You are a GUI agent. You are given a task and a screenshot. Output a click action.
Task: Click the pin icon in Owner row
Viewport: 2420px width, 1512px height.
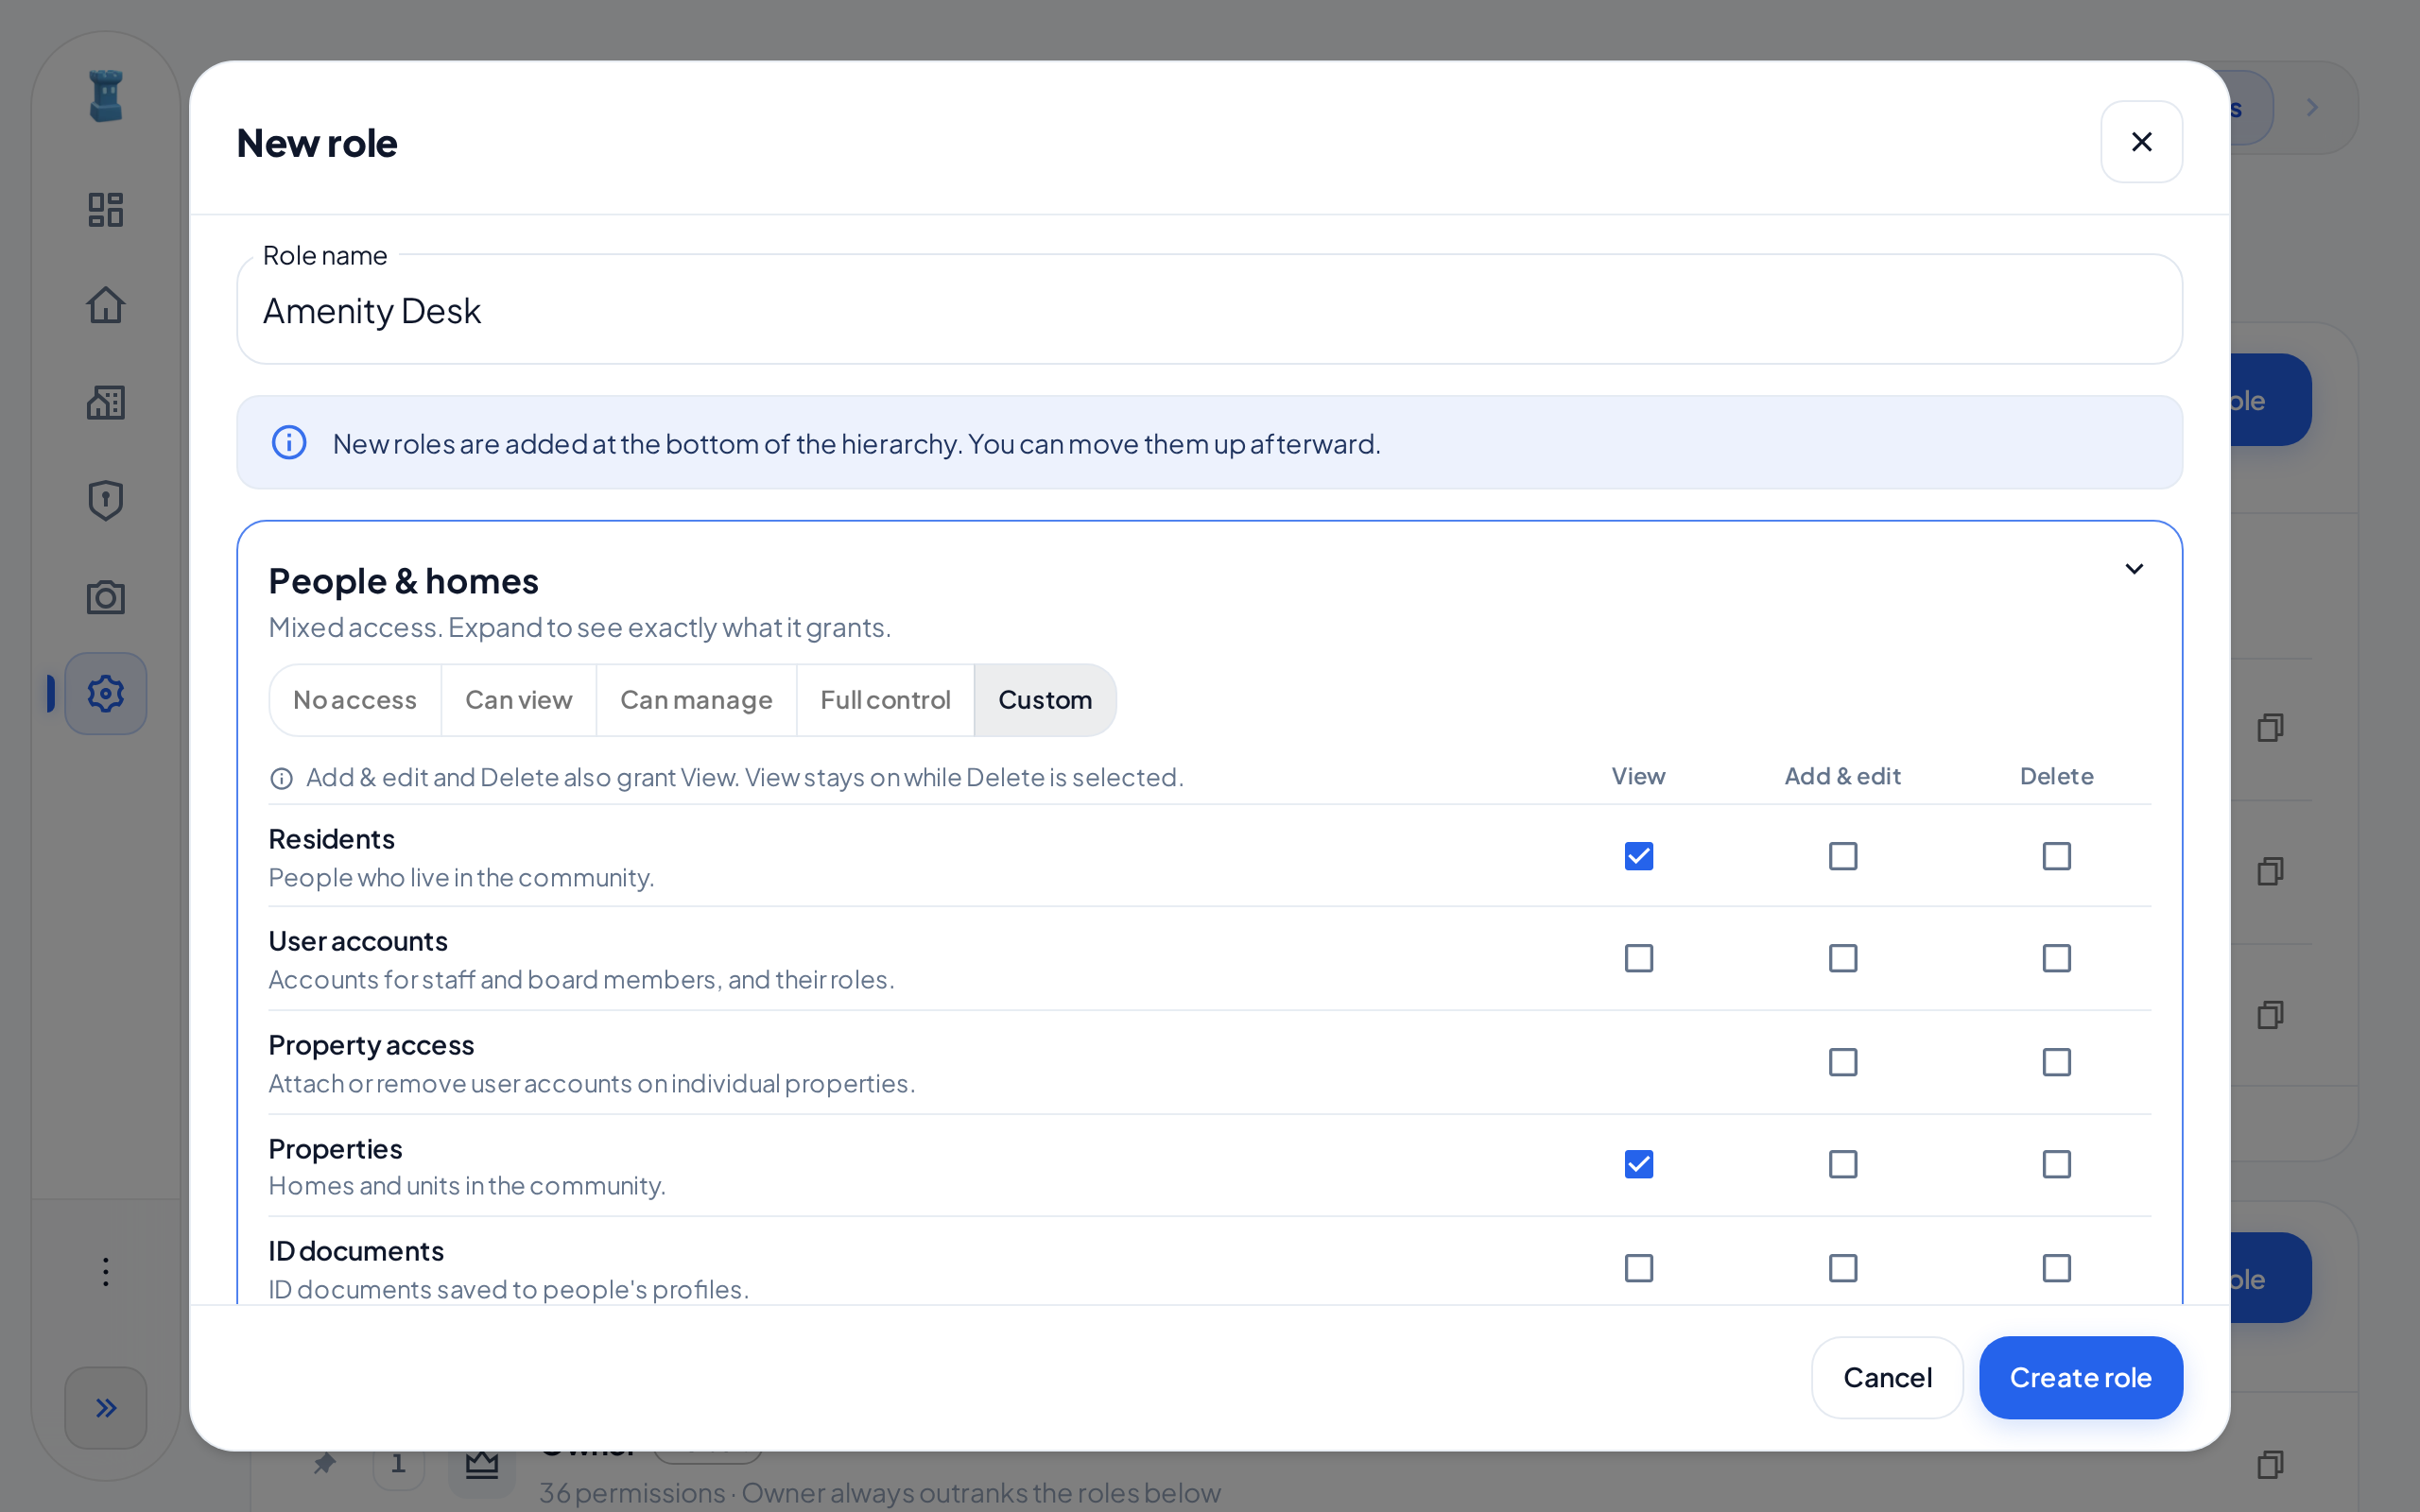(x=324, y=1464)
